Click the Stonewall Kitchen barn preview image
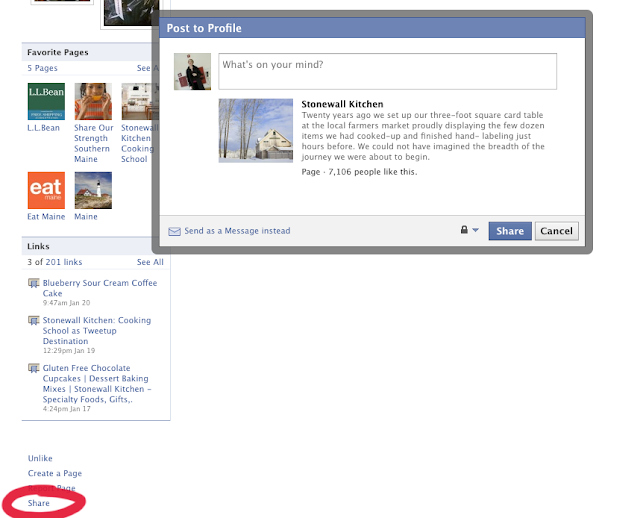The image size is (640, 518). pyautogui.click(x=256, y=131)
